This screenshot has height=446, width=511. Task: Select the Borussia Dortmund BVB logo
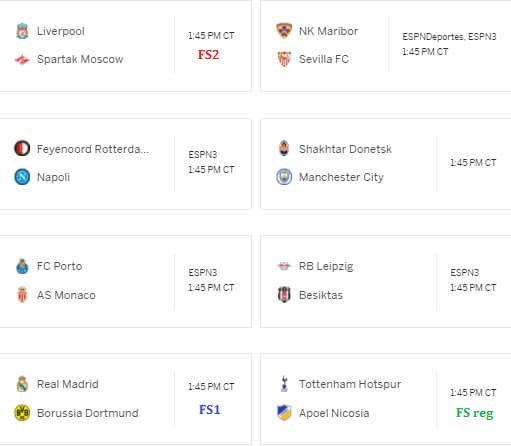click(22, 413)
